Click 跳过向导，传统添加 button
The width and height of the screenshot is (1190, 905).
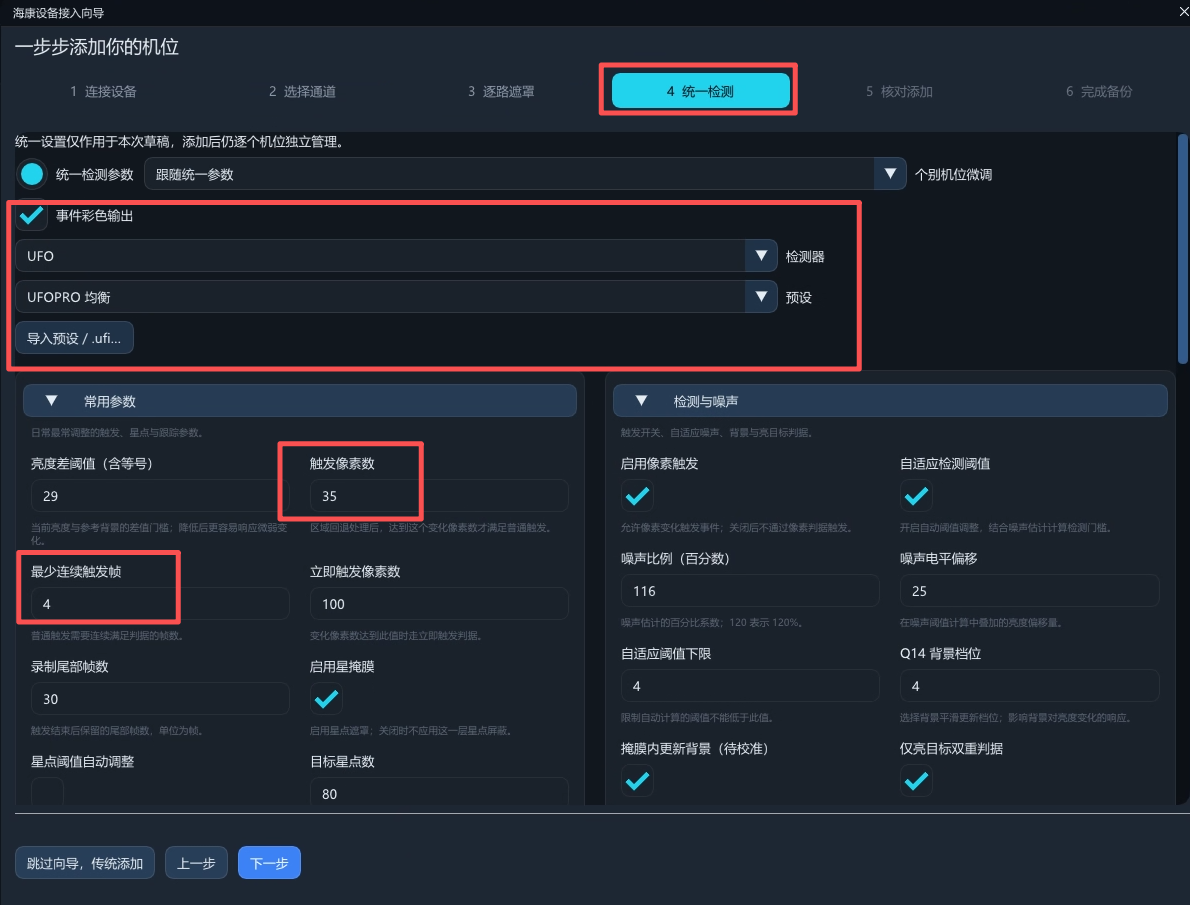(x=85, y=862)
